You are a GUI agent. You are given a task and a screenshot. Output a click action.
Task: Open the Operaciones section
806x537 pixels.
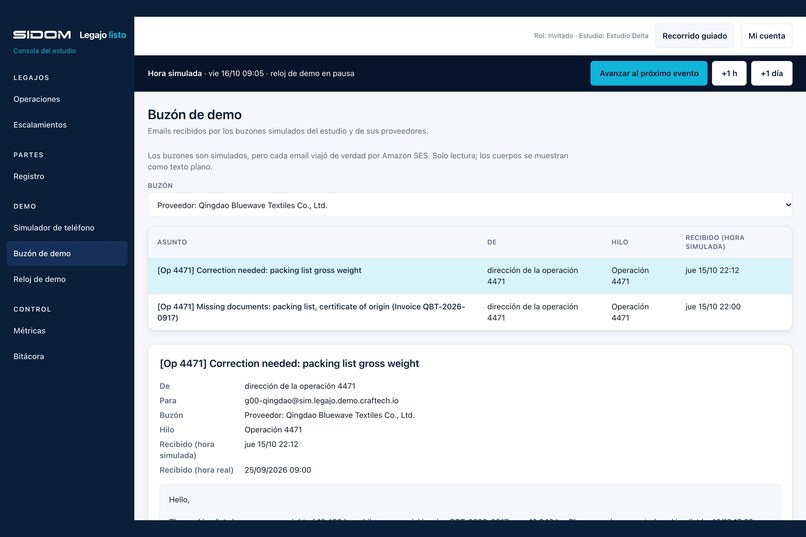(x=36, y=99)
